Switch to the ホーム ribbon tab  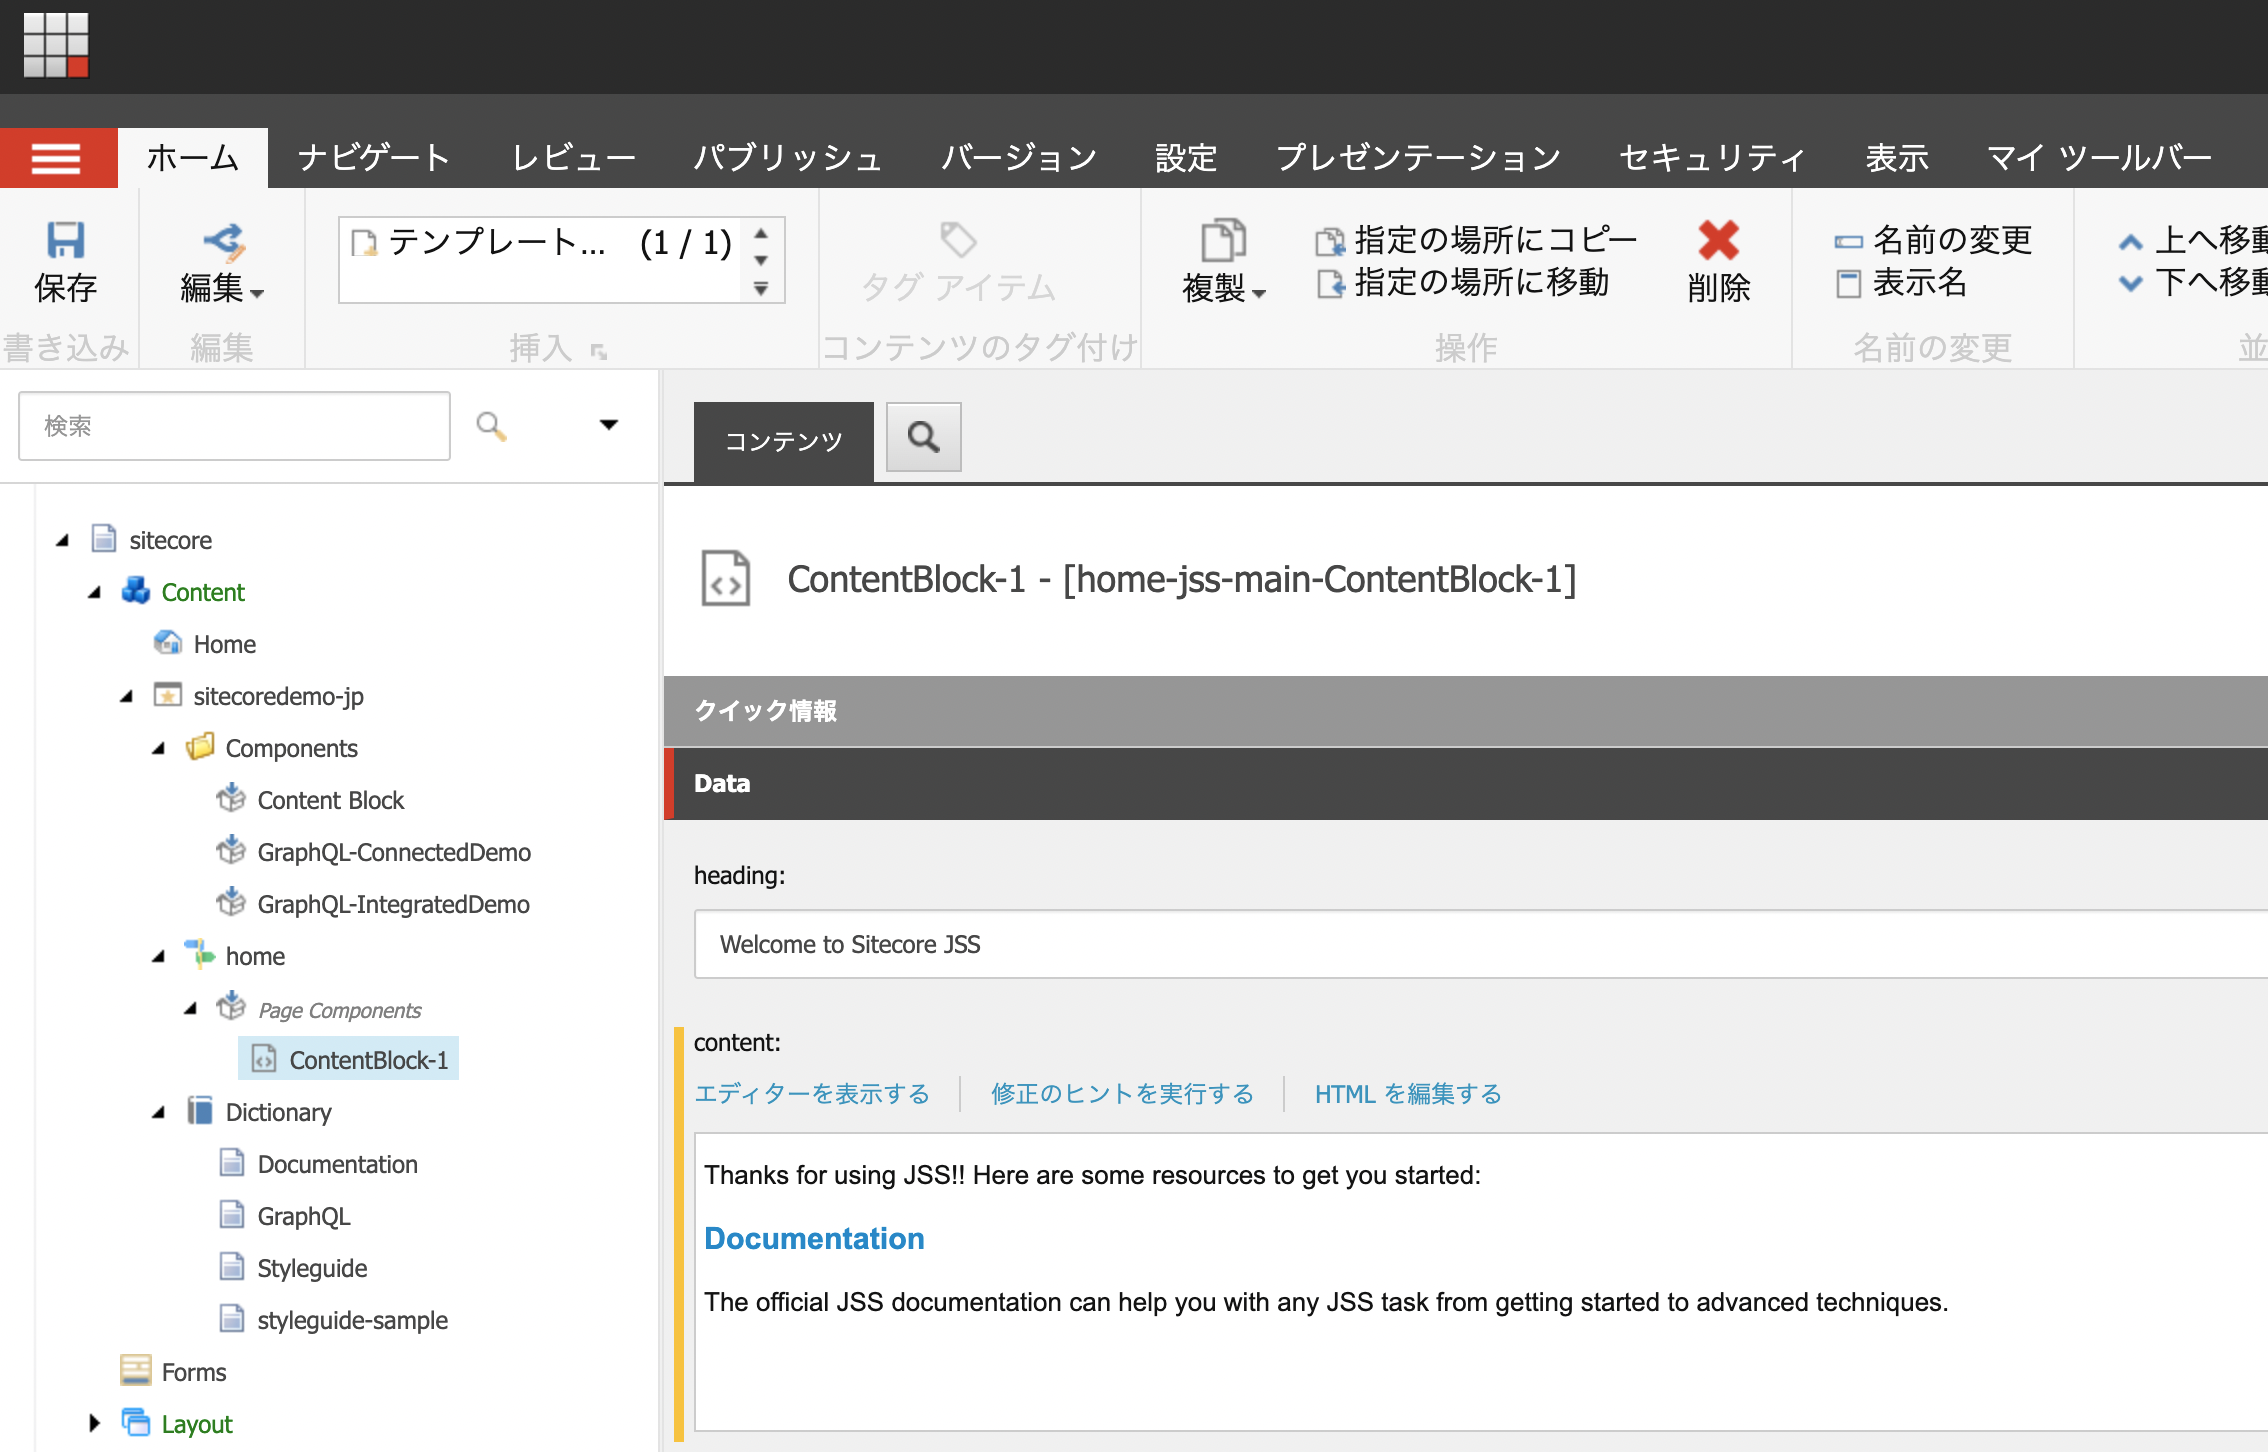193,158
